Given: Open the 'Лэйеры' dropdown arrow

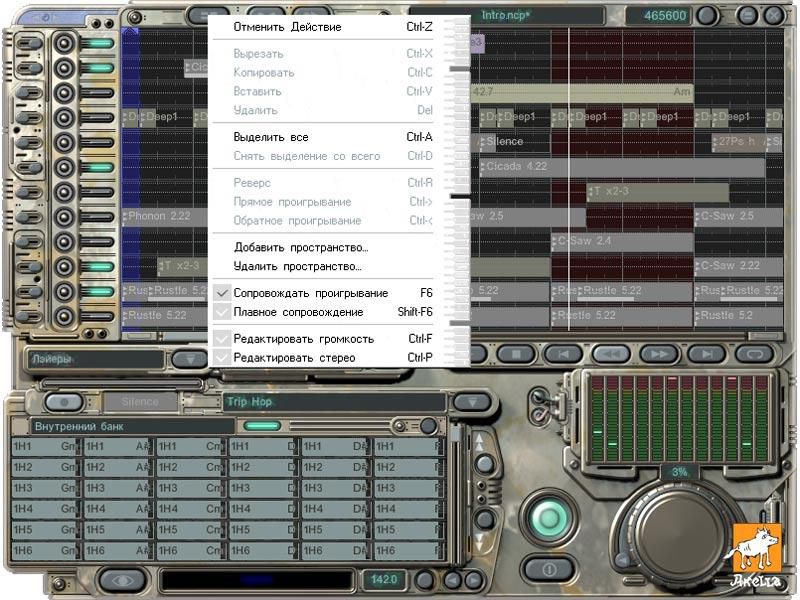Looking at the screenshot, I should pyautogui.click(x=189, y=359).
